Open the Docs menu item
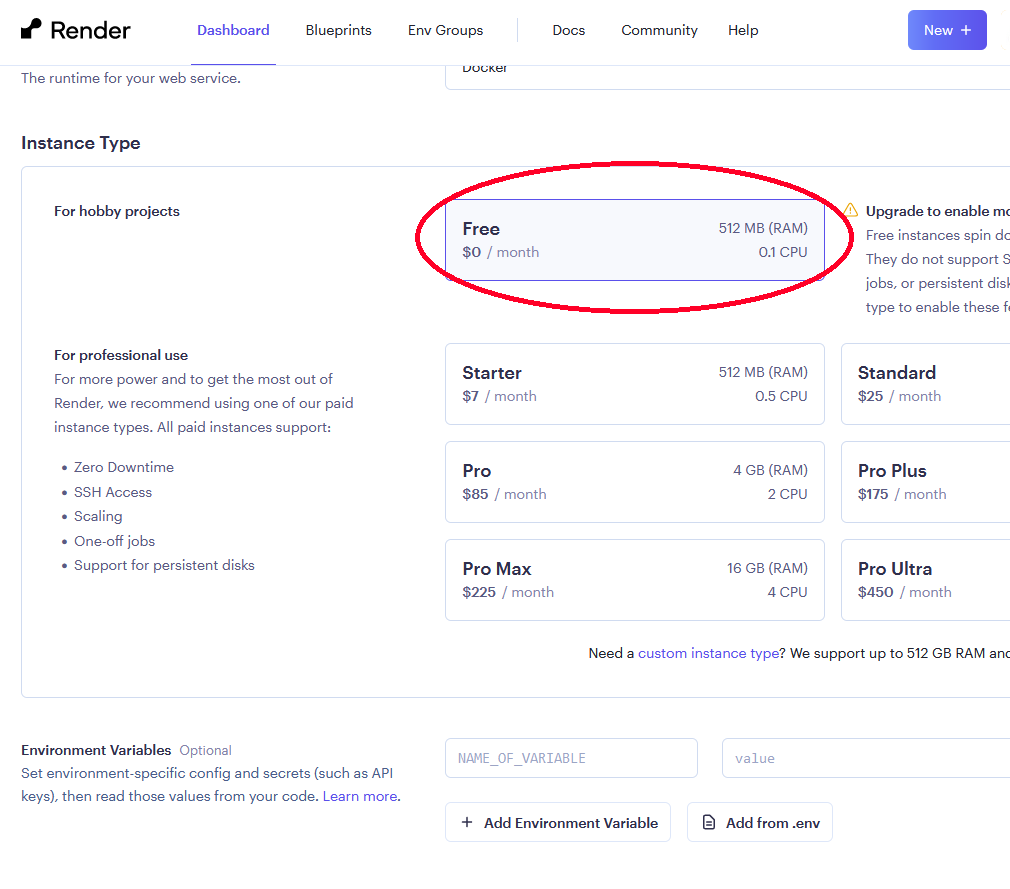 point(568,30)
